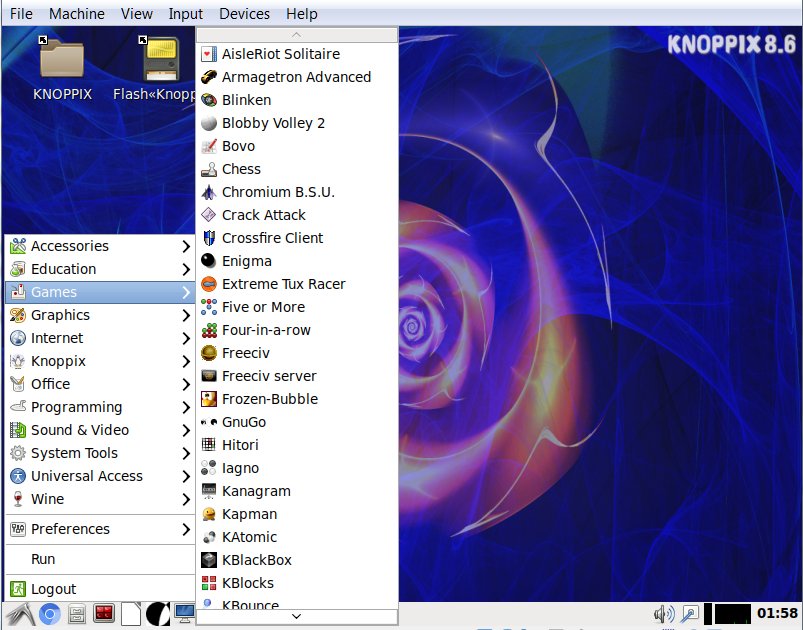Click the red grid taskbar launcher

(x=104, y=614)
